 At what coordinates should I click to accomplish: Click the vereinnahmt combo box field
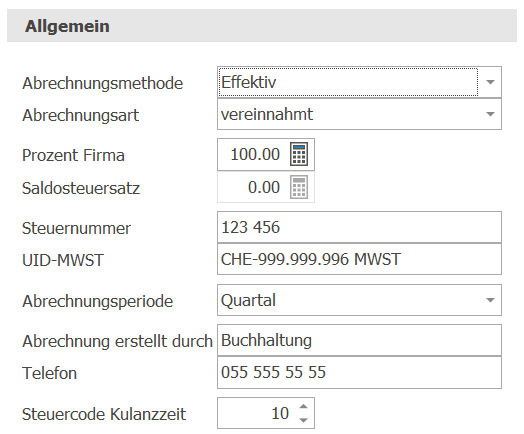coord(359,114)
